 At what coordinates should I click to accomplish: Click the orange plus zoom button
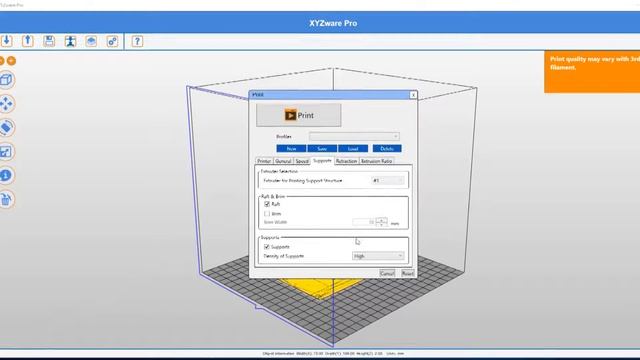coord(11,61)
